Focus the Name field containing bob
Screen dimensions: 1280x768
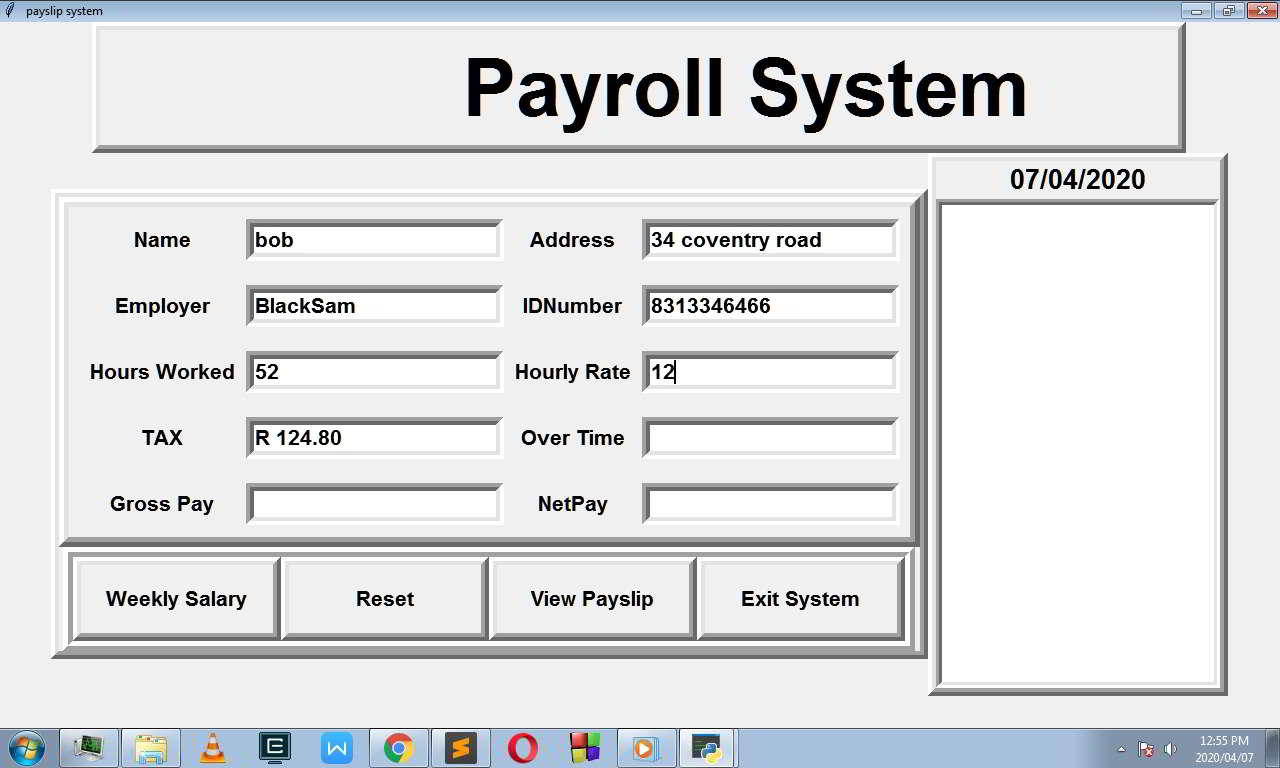(374, 240)
